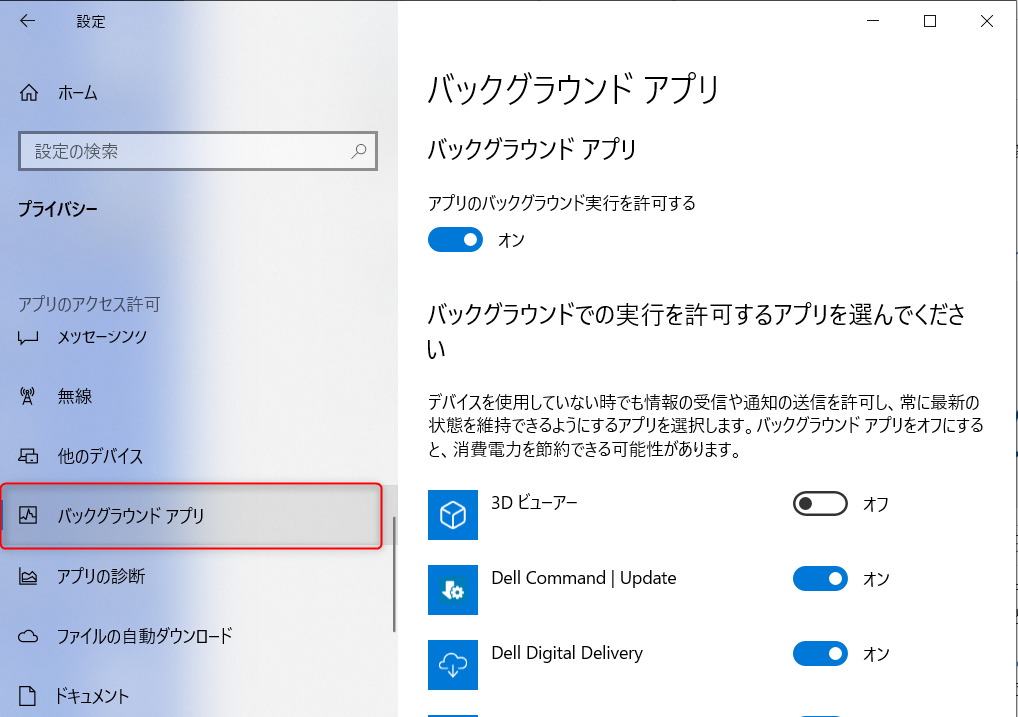This screenshot has width=1018, height=717.
Task: Click the メッセージング messaging icon
Action: pos(28,337)
